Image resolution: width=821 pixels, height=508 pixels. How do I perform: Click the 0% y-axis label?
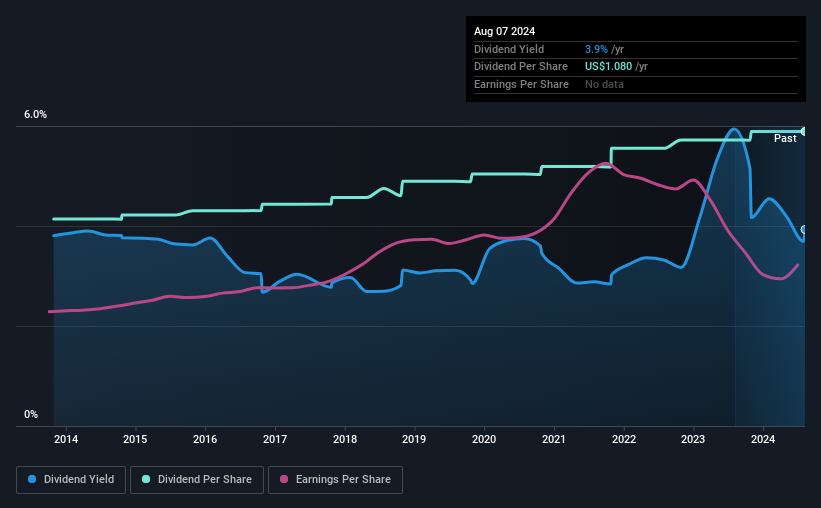31,414
